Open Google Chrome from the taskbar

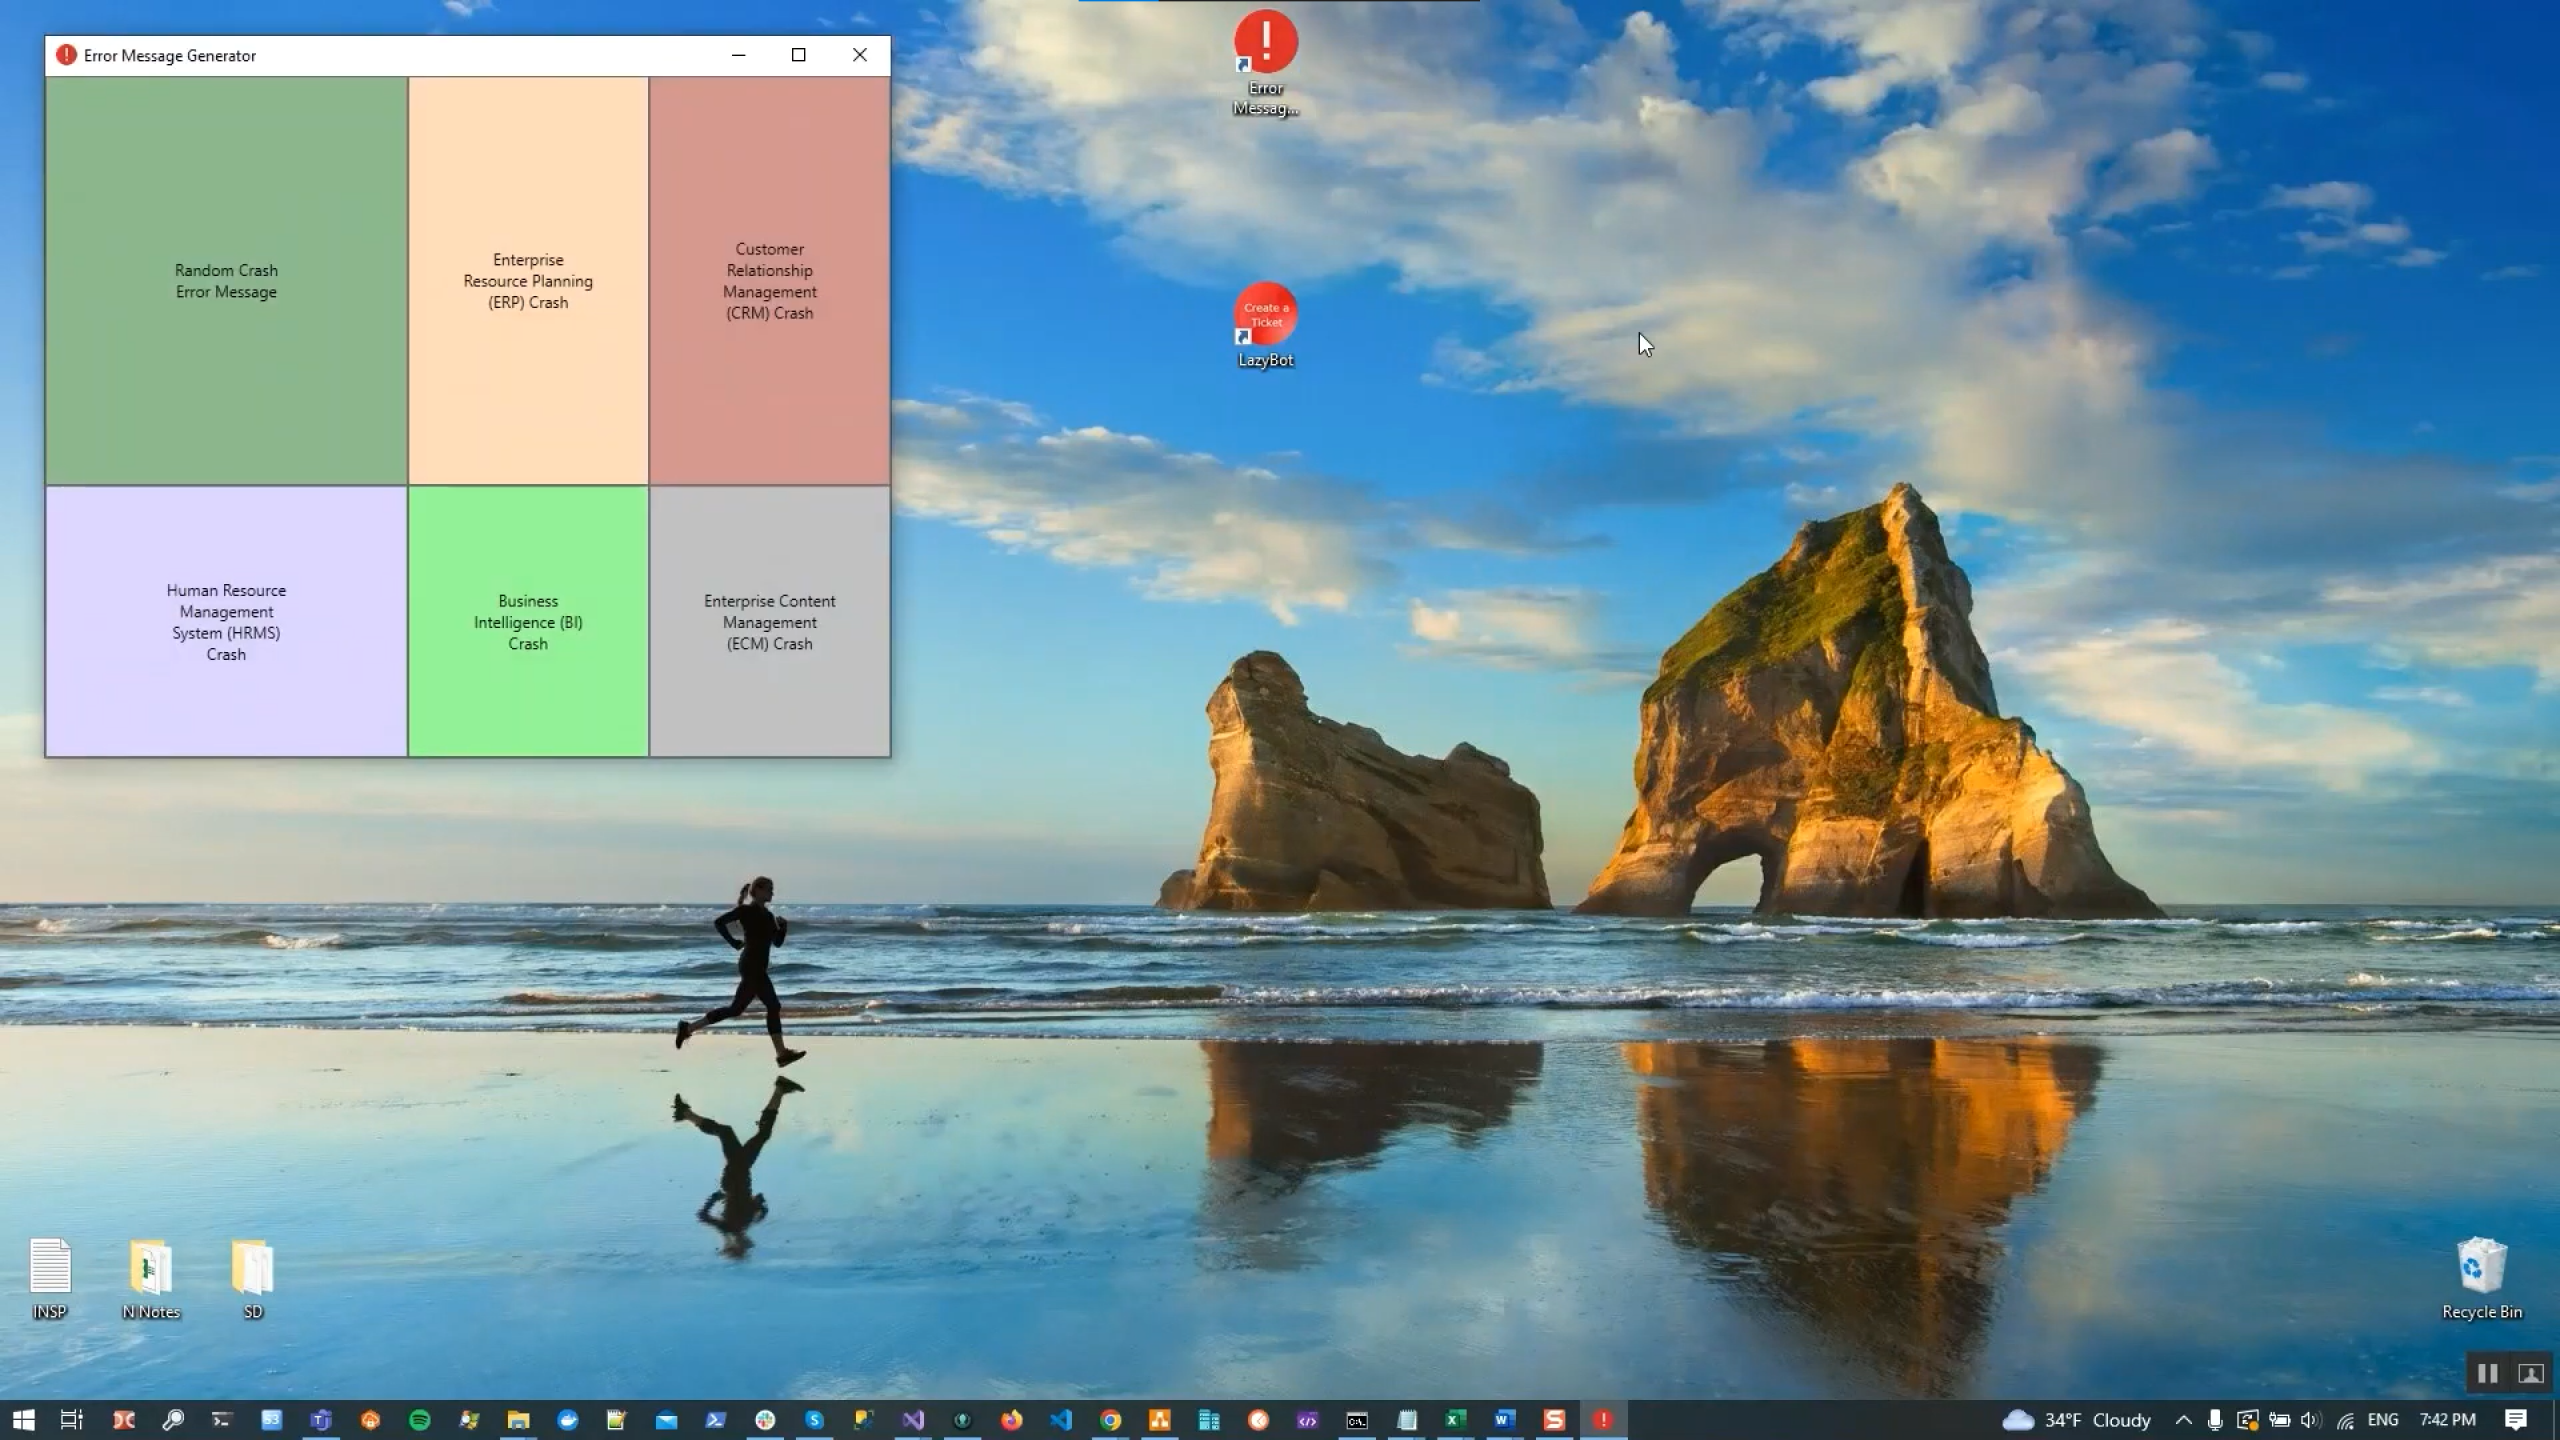coord(1110,1420)
